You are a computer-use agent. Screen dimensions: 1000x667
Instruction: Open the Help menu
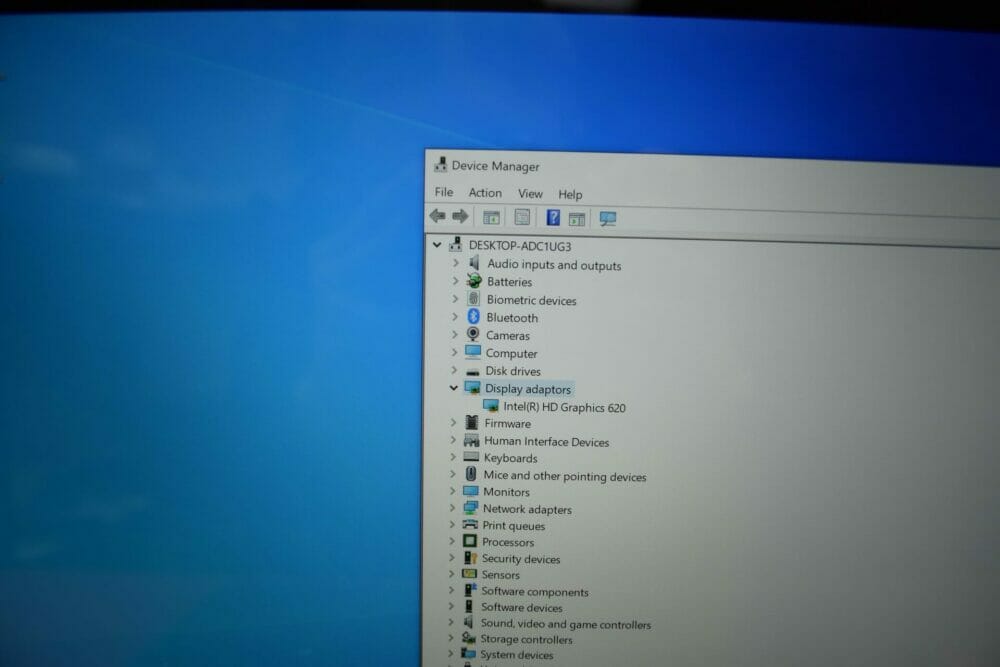[x=570, y=194]
